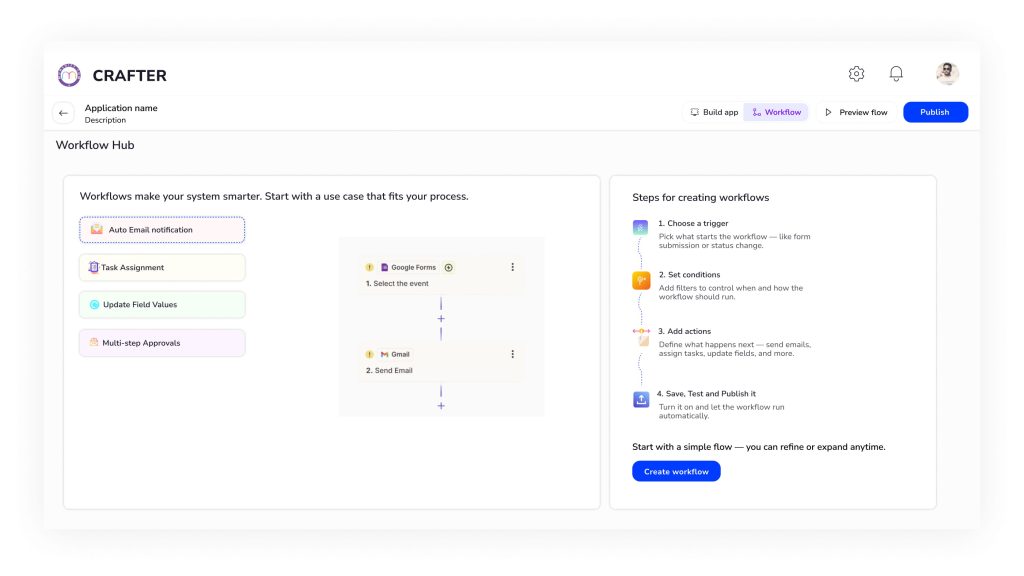Publish the application
The image size is (1024, 576).
(935, 112)
